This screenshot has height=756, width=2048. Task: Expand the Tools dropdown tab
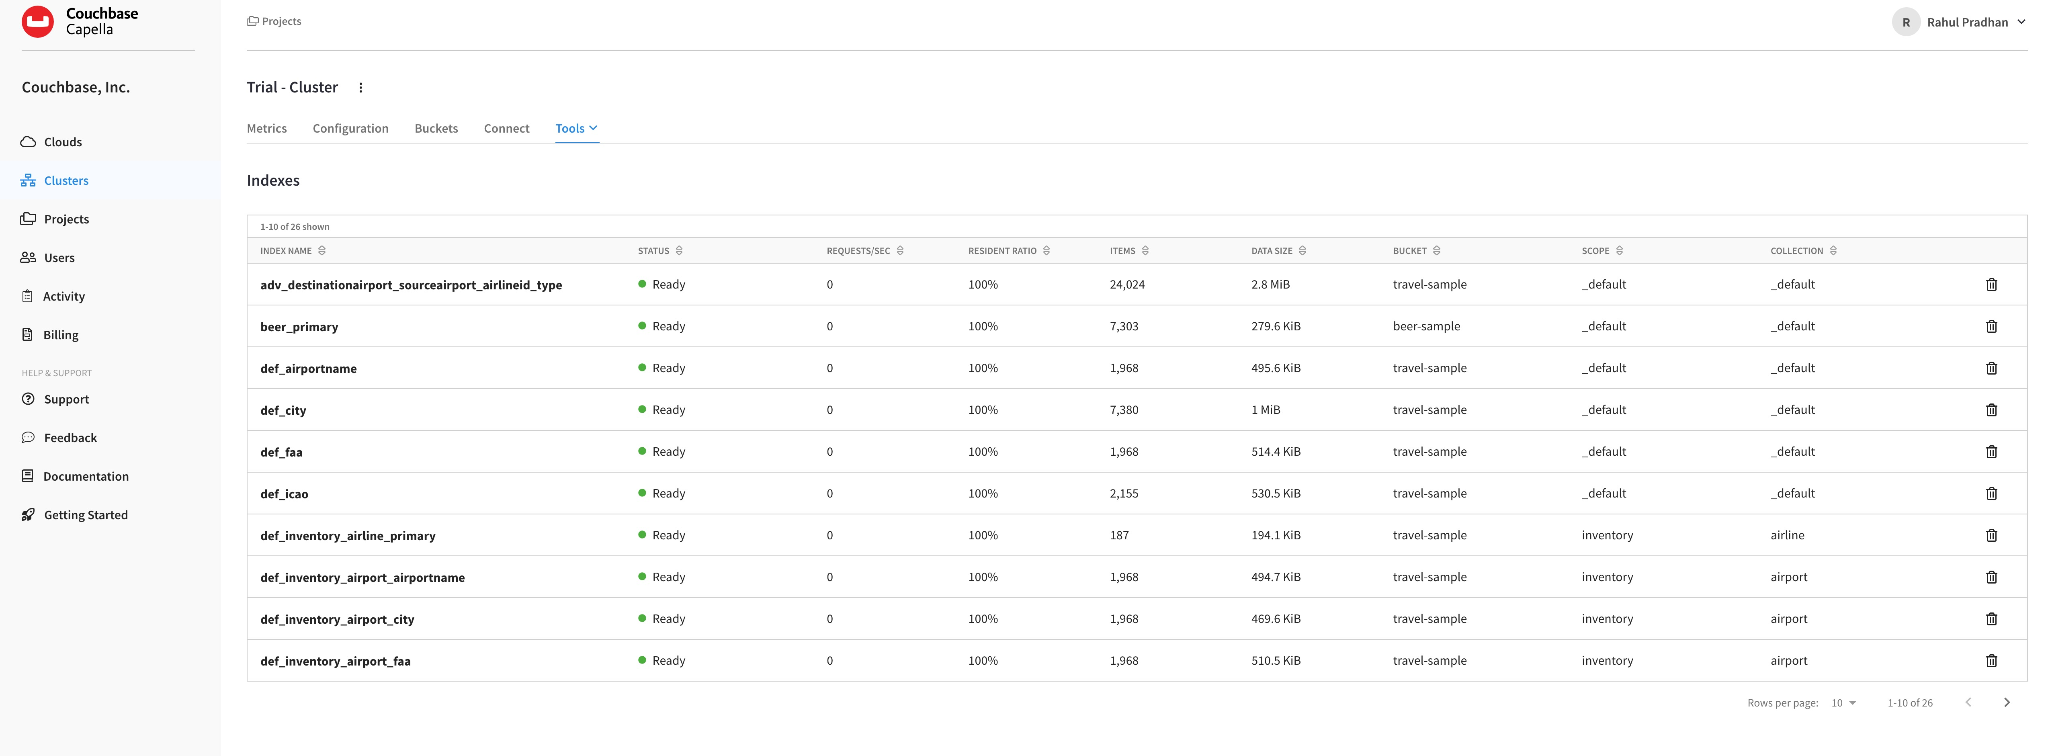577,129
